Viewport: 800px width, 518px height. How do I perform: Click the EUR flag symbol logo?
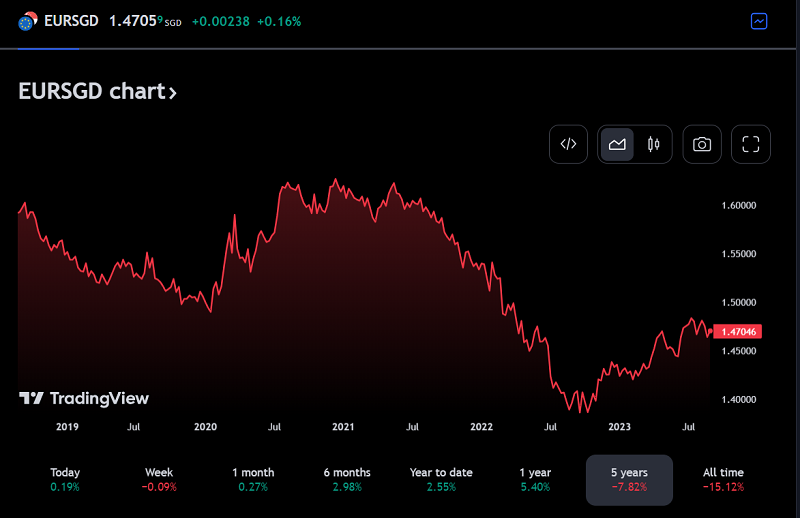pos(28,21)
